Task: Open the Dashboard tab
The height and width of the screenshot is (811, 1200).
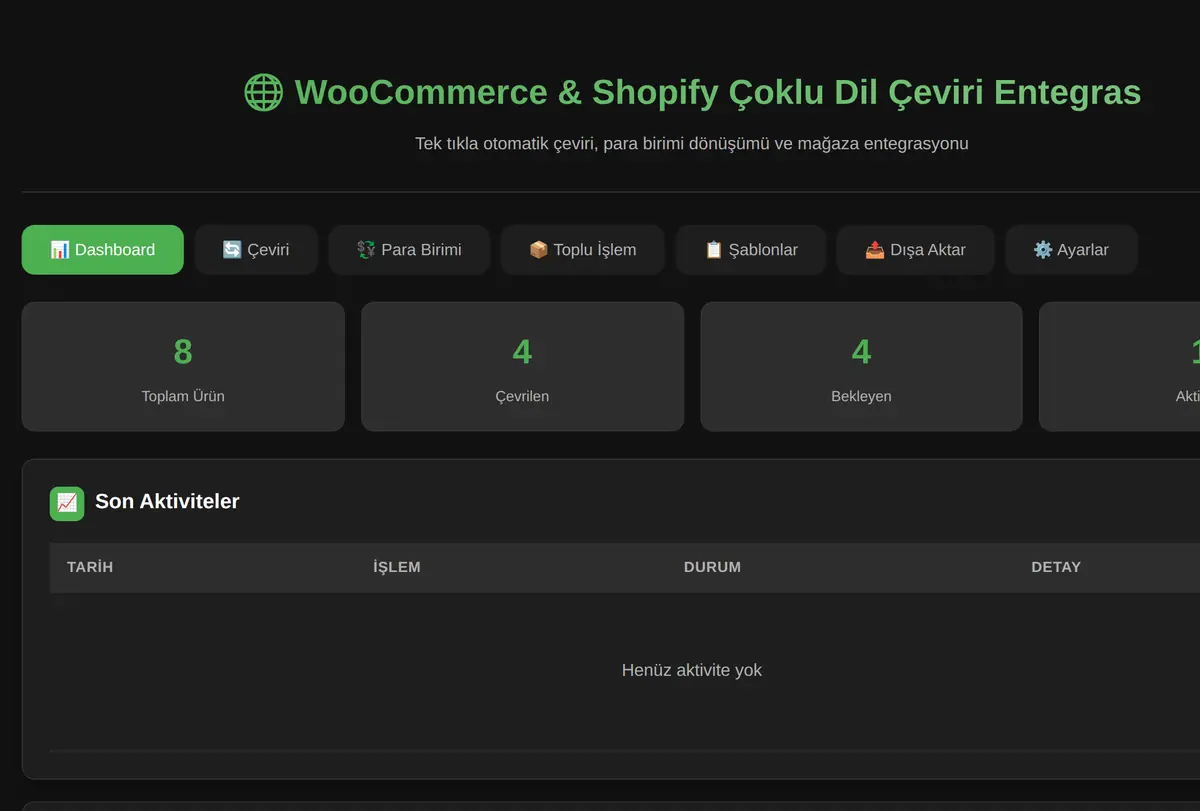Action: tap(103, 250)
